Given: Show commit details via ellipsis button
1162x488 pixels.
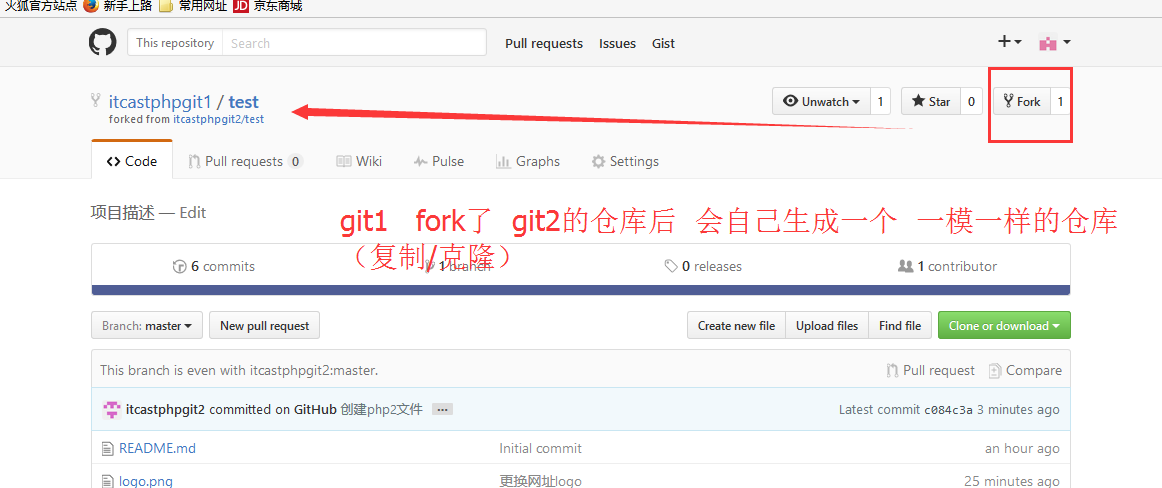Looking at the screenshot, I should tap(442, 410).
